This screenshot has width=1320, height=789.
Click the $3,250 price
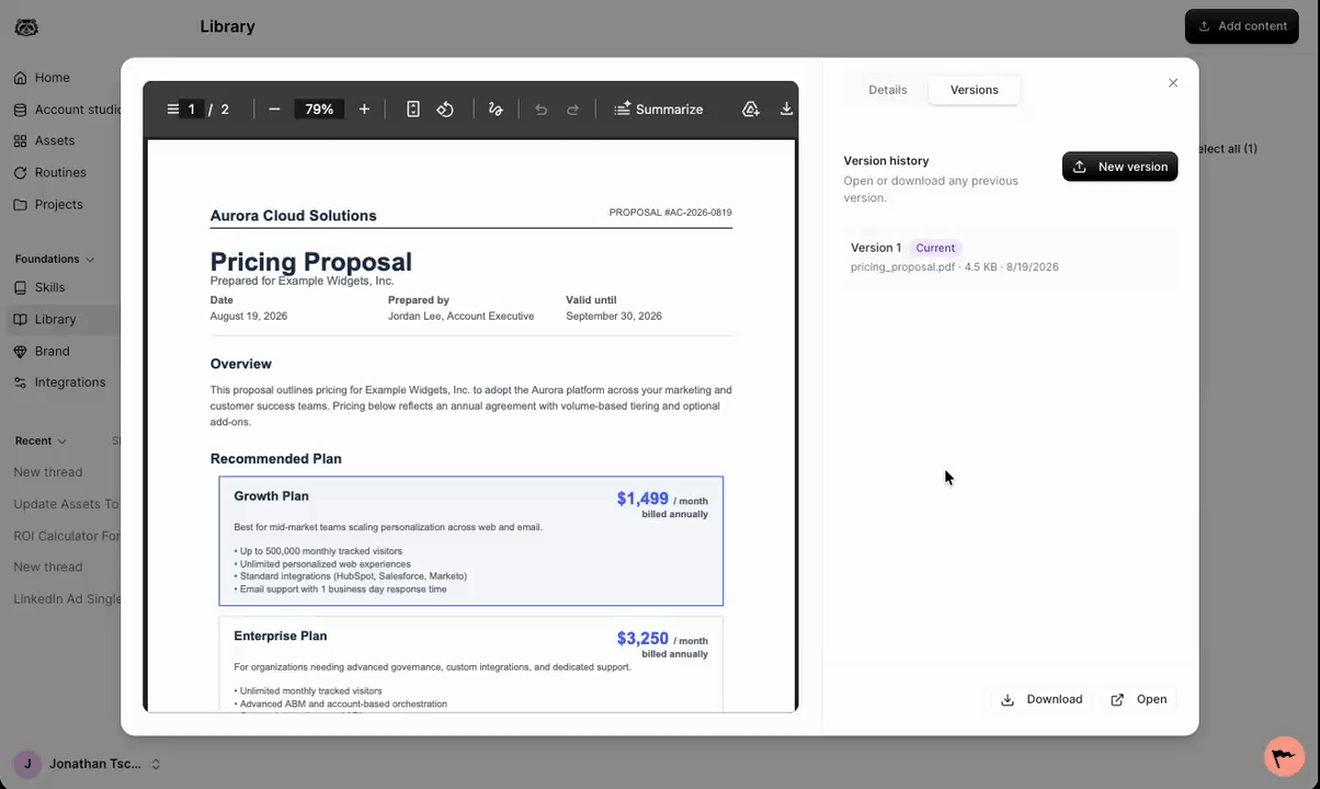tap(642, 638)
